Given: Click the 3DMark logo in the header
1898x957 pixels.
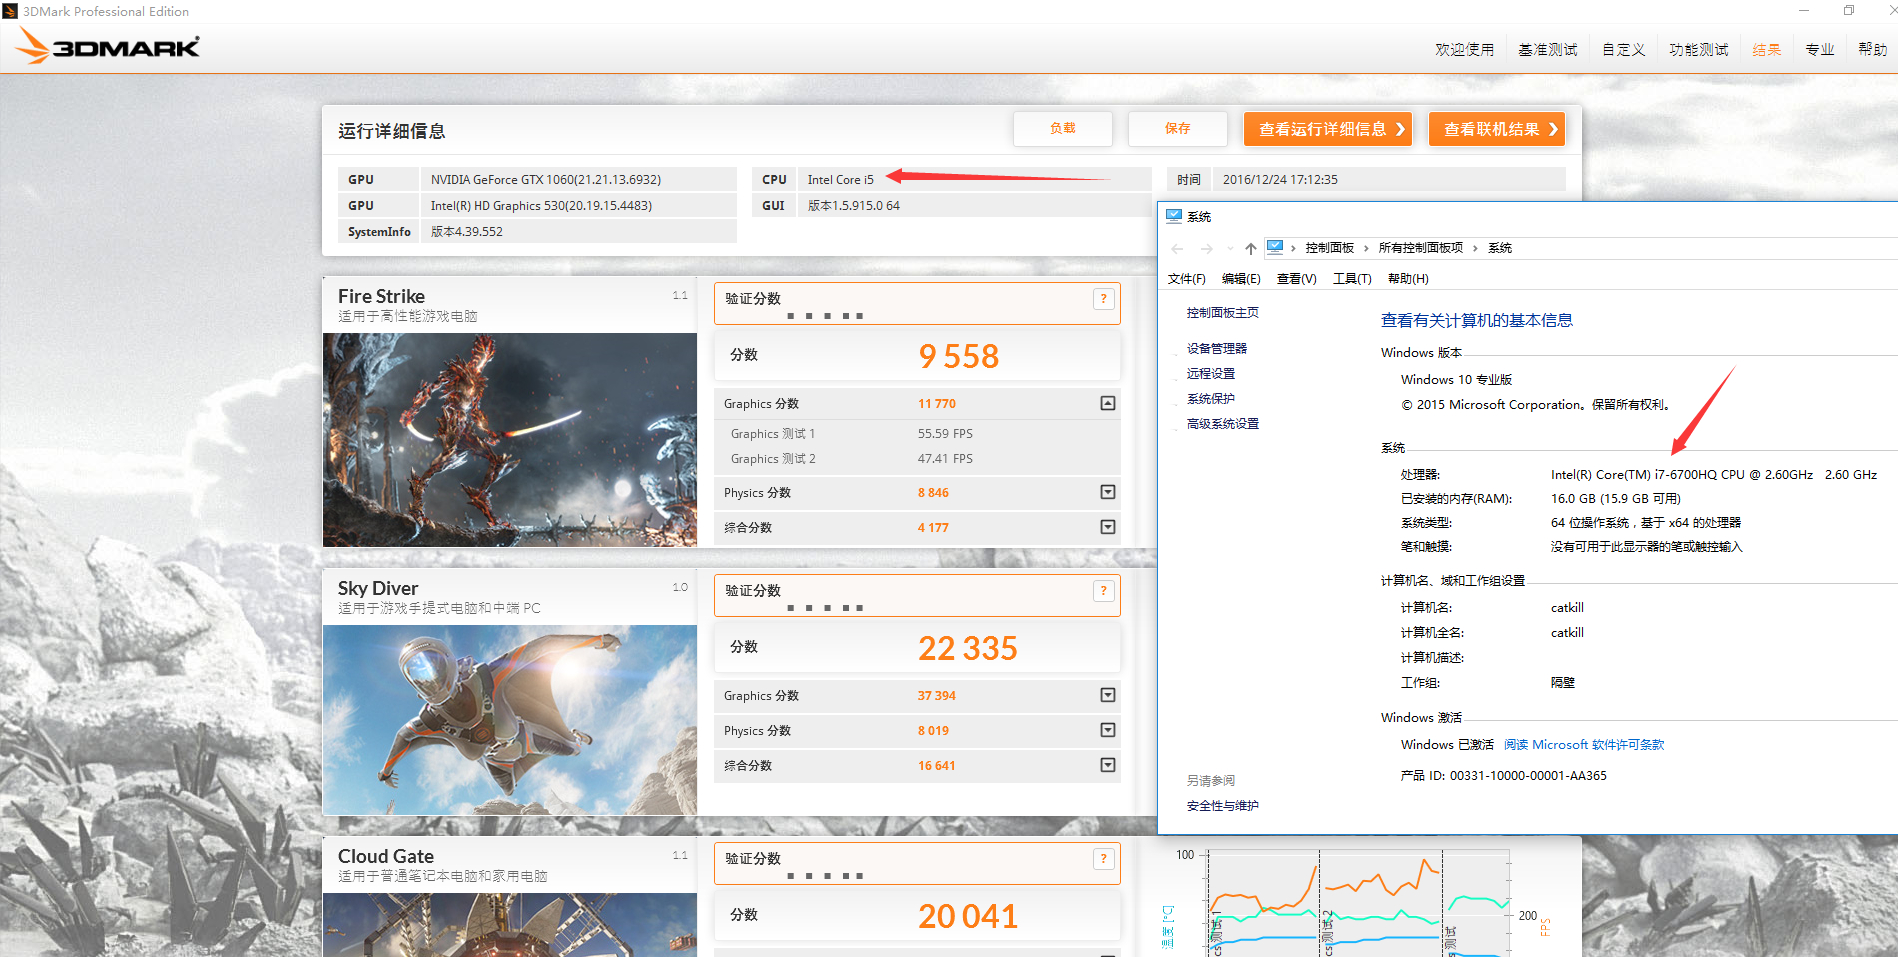Looking at the screenshot, I should 108,46.
